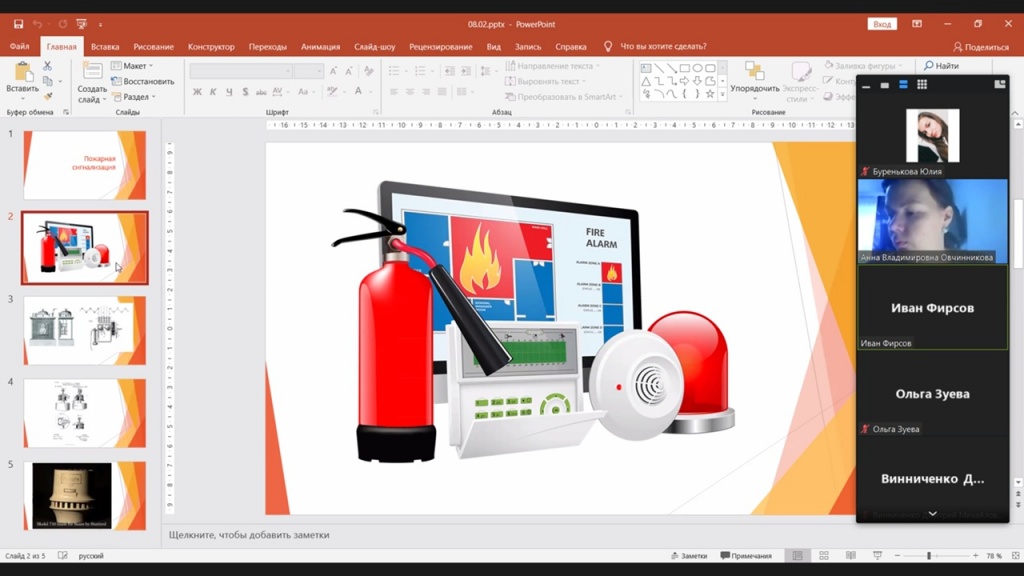Switch Zoom panel to gallery grid view
Viewport: 1024px width, 576px height.
pyautogui.click(x=922, y=85)
